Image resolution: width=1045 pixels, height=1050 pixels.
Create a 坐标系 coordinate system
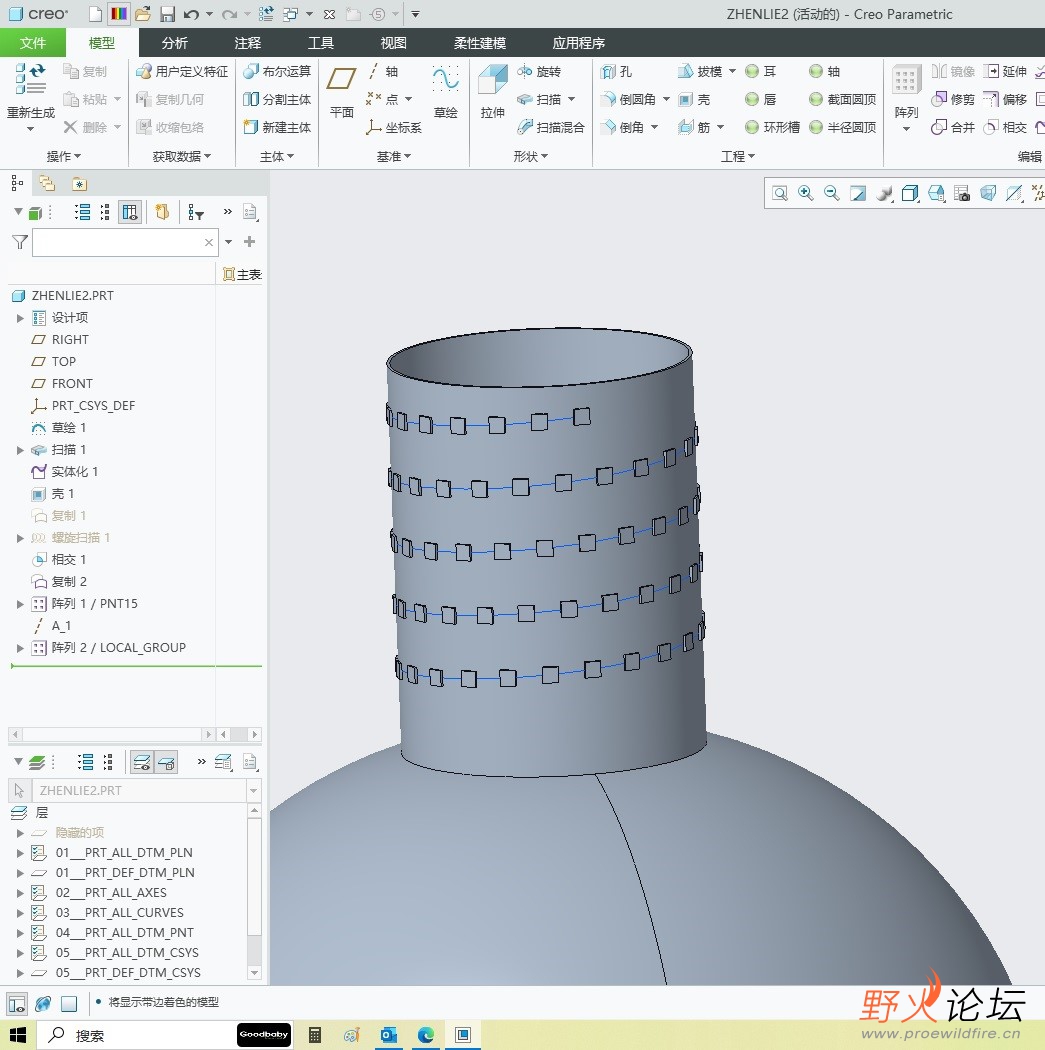(394, 127)
